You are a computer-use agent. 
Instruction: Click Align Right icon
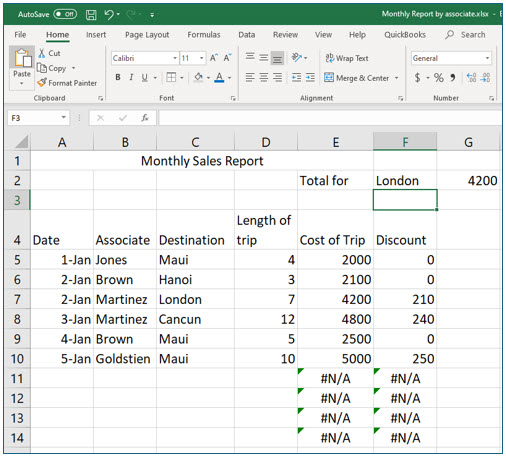coord(277,78)
